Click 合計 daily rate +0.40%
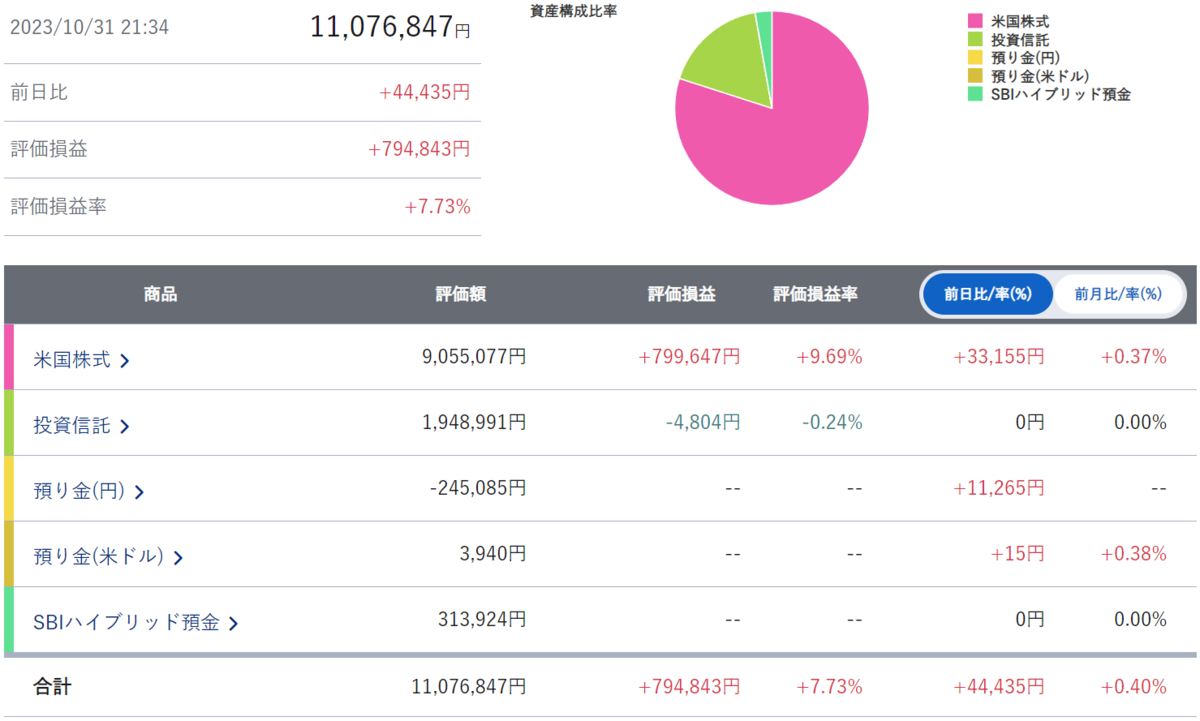Image resolution: width=1200 pixels, height=721 pixels. click(1133, 687)
